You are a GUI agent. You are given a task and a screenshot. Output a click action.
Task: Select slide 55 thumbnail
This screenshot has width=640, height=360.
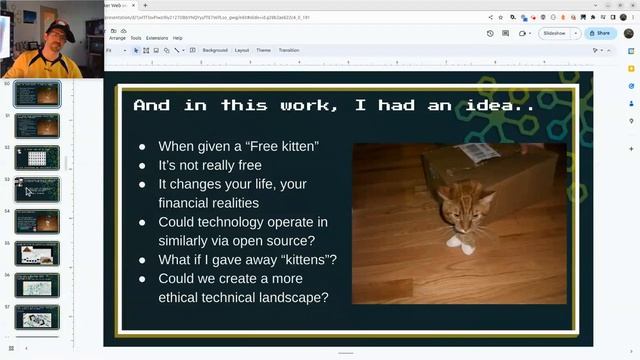pyautogui.click(x=37, y=253)
